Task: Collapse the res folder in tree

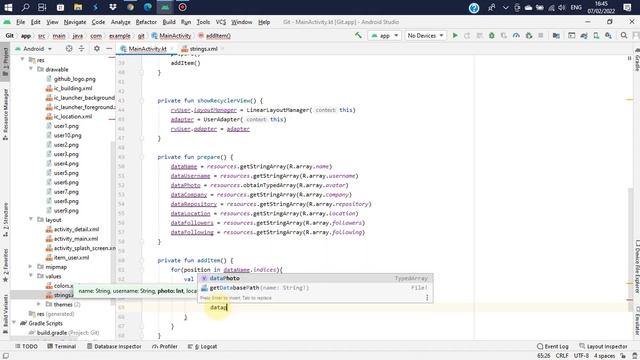Action: (x=23, y=60)
